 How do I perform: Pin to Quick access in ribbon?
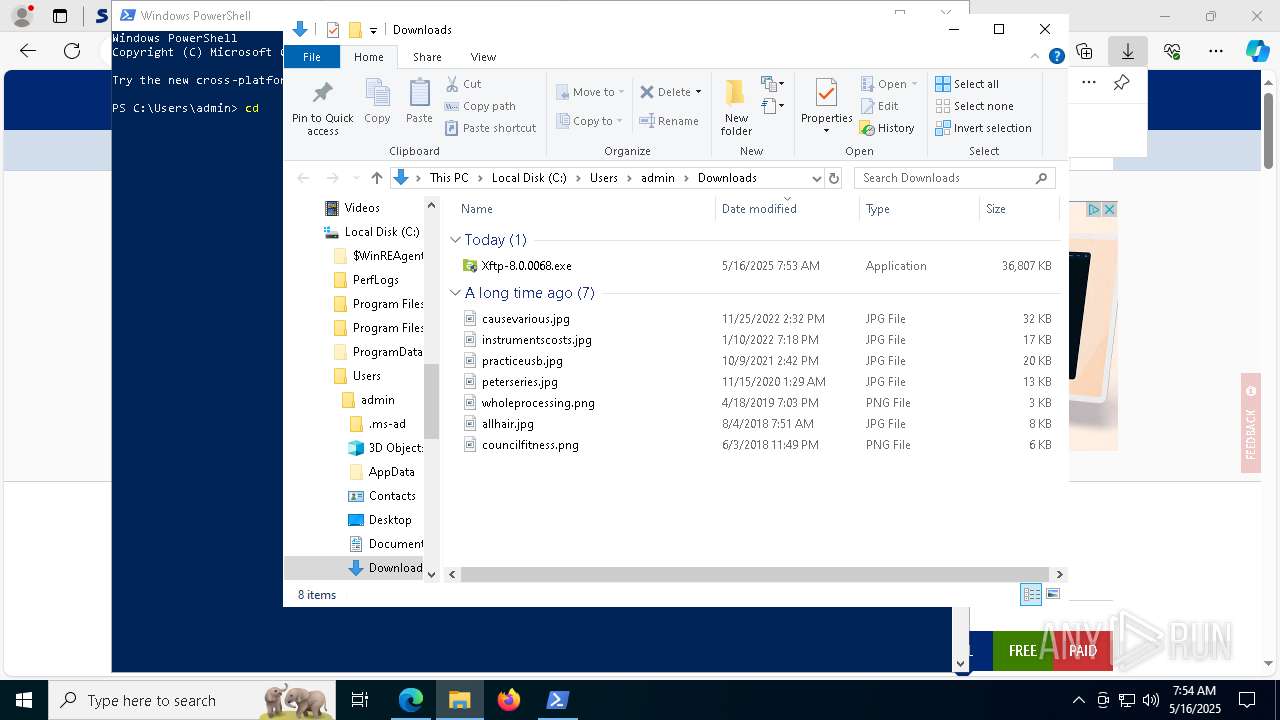pyautogui.click(x=322, y=108)
